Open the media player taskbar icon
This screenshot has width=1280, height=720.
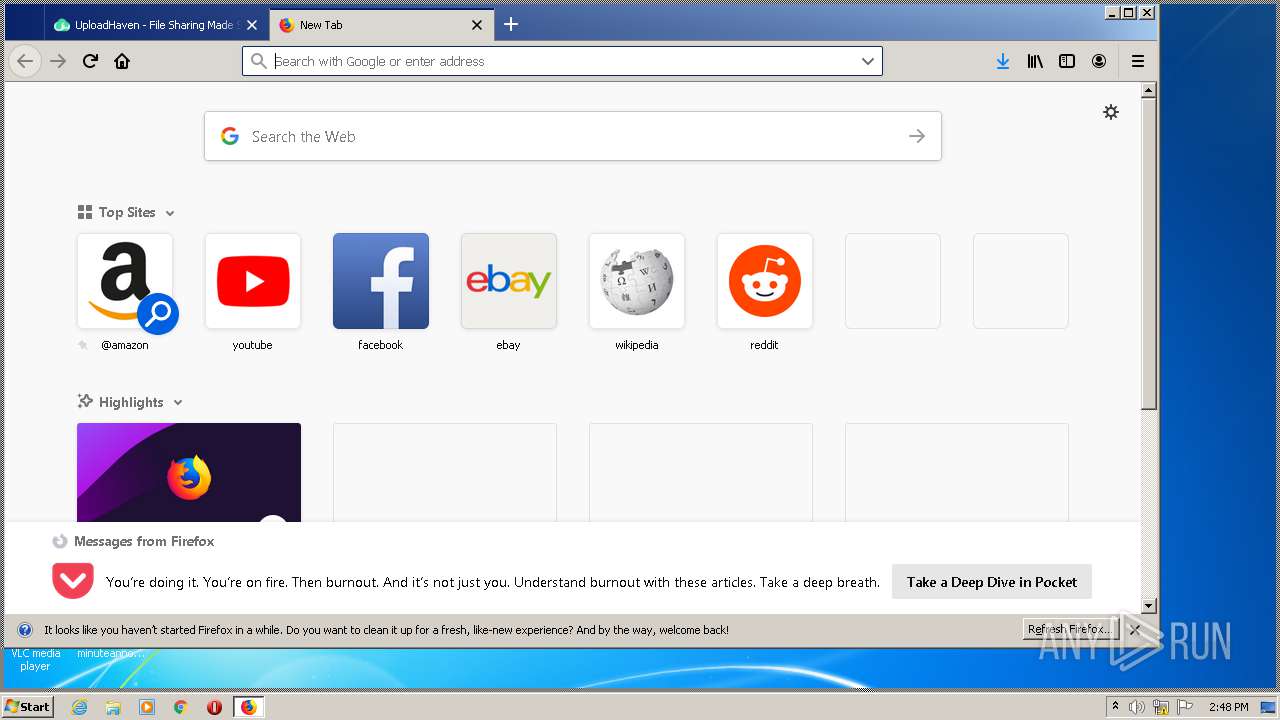click(147, 707)
